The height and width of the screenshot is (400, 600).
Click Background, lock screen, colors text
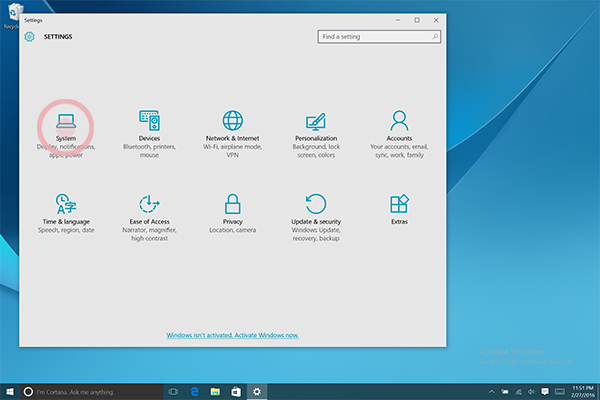(x=316, y=151)
